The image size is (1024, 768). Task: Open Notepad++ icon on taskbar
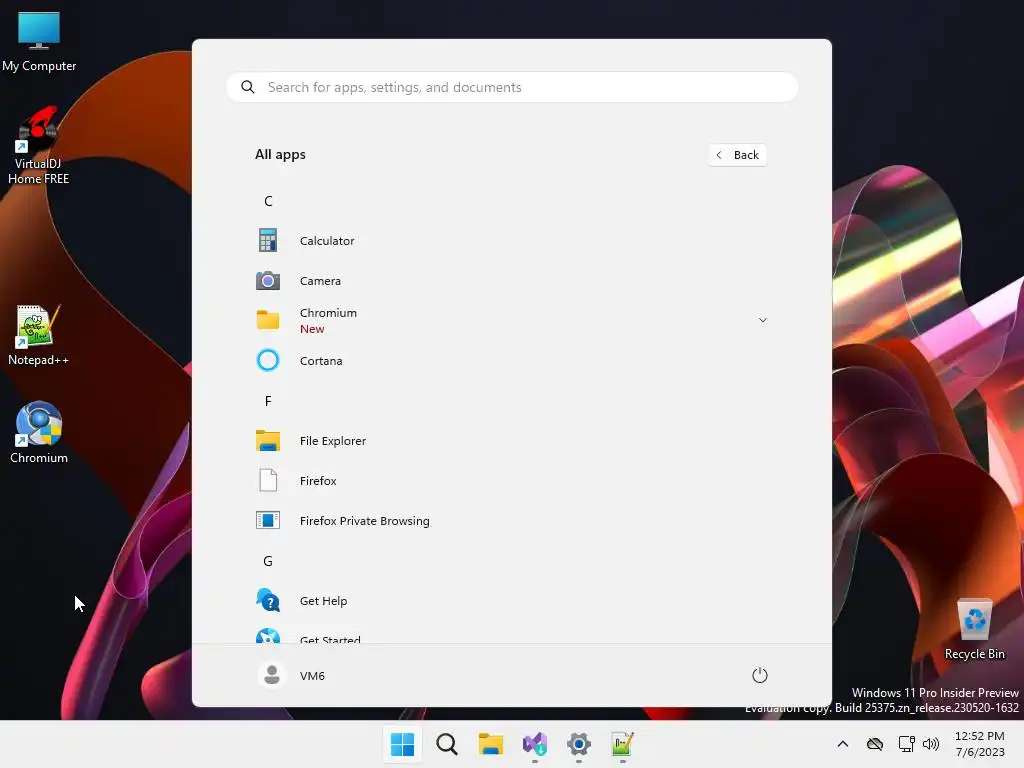coord(622,744)
